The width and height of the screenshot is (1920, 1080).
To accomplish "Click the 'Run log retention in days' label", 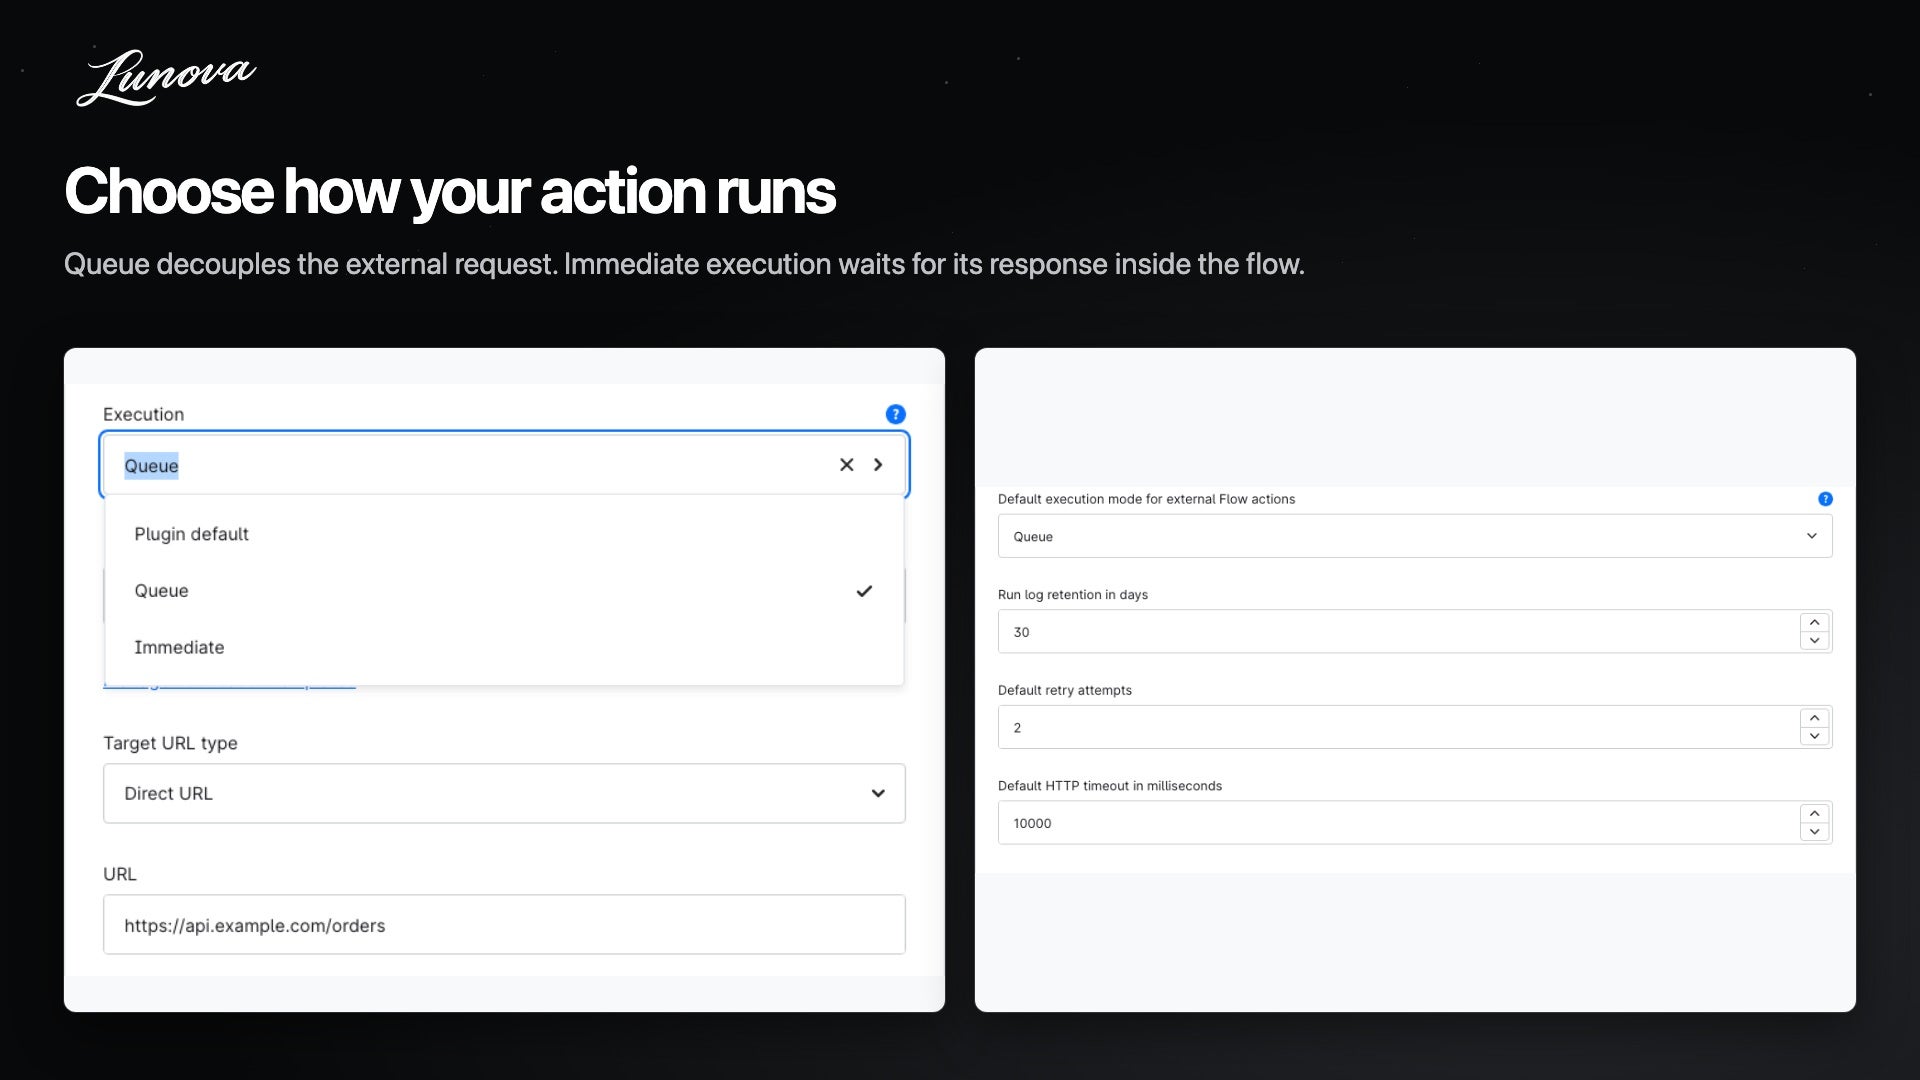I will coord(1073,594).
